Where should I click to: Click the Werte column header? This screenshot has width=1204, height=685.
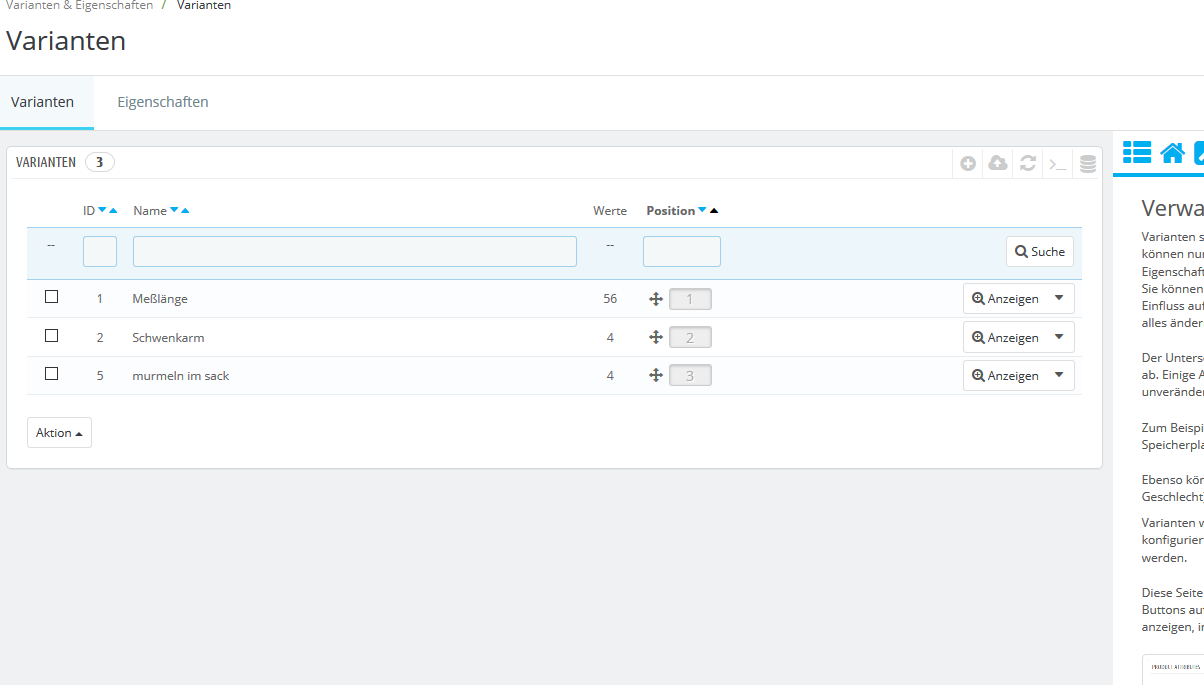tap(610, 210)
